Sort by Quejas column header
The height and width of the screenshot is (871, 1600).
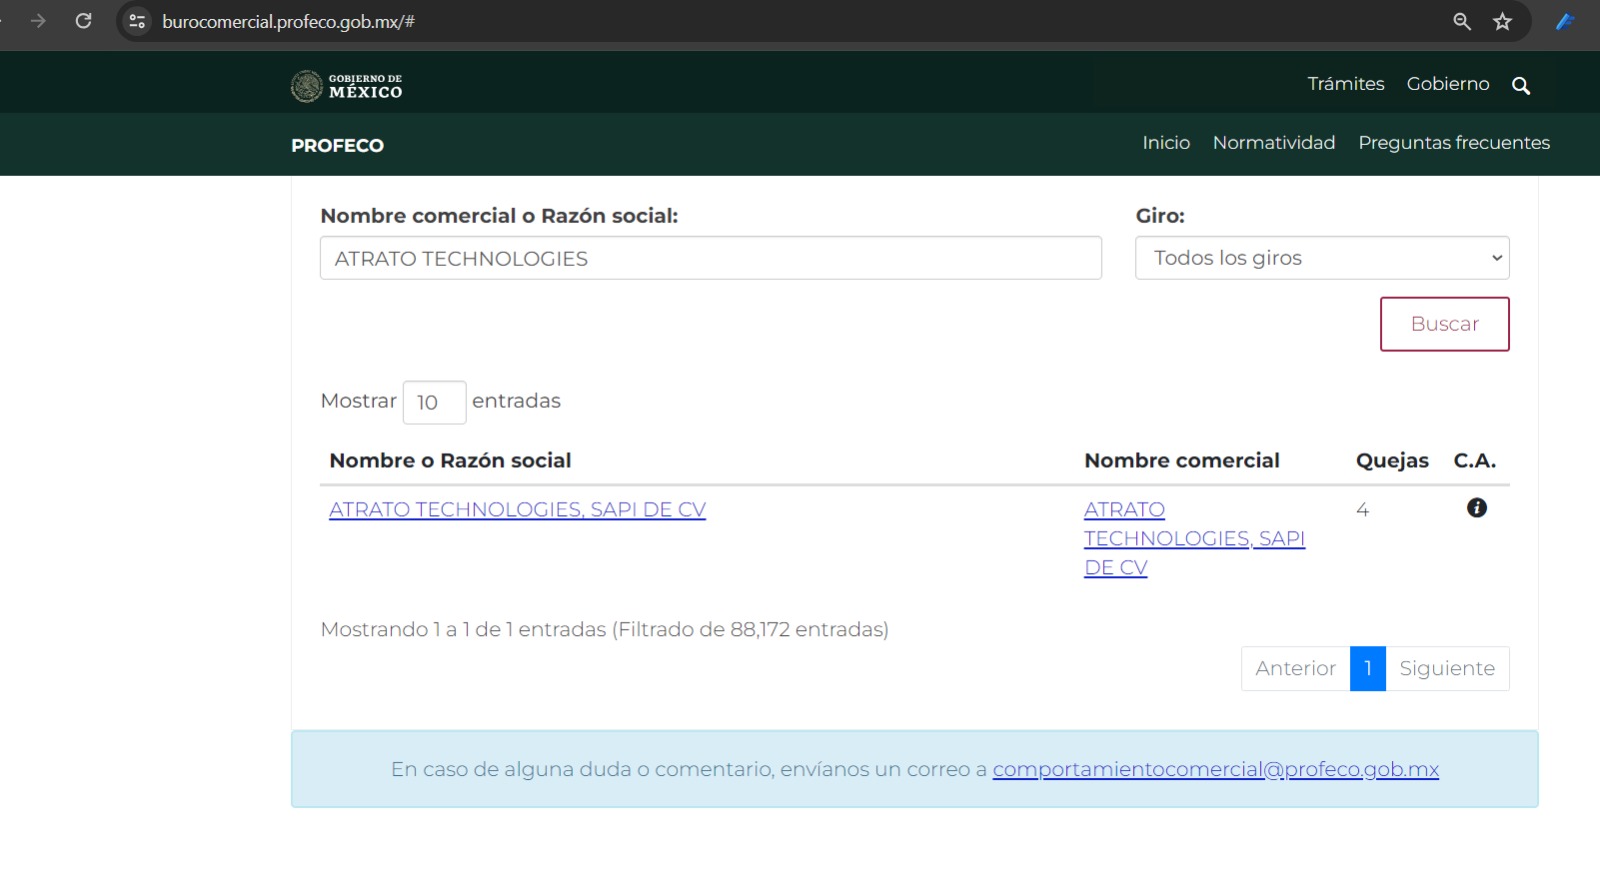(1392, 460)
